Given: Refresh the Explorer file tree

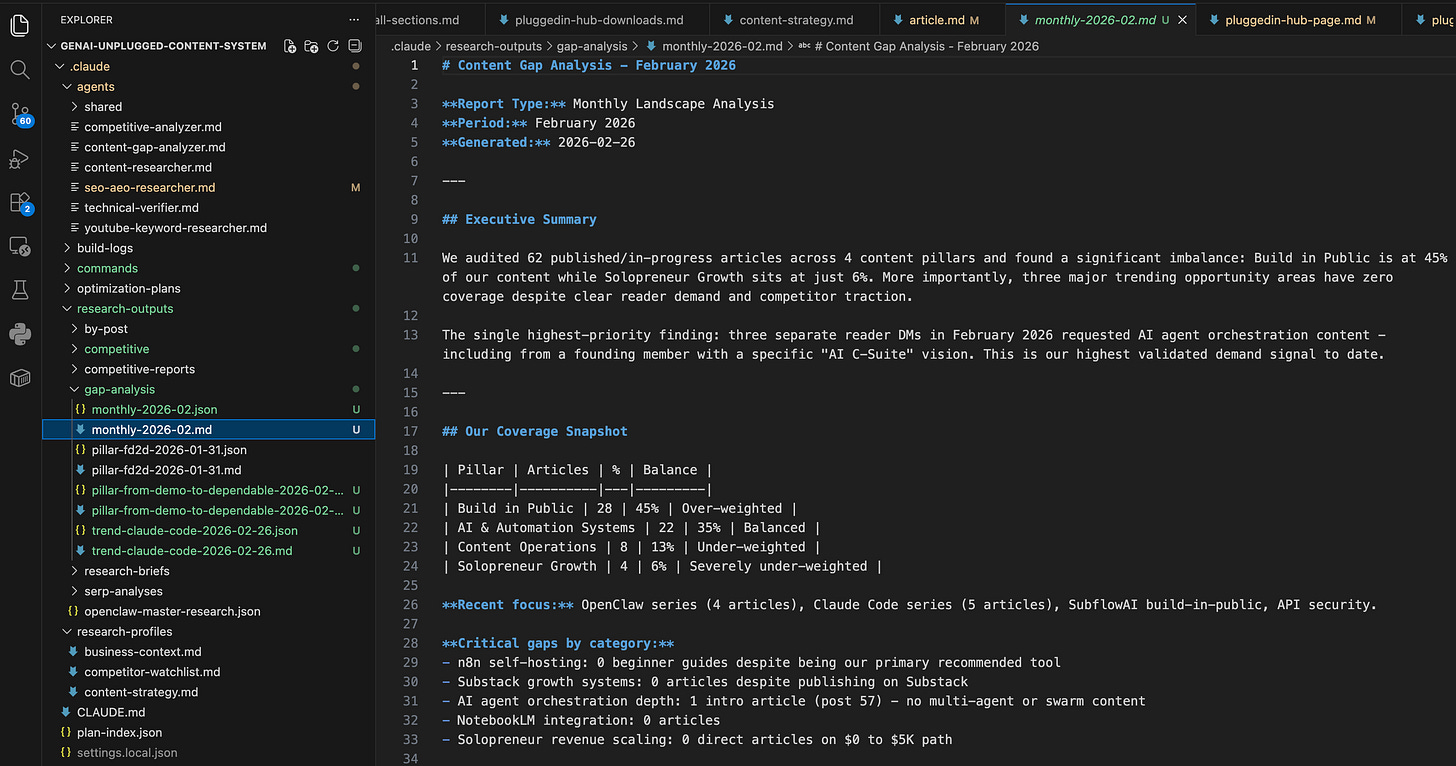Looking at the screenshot, I should pyautogui.click(x=333, y=46).
